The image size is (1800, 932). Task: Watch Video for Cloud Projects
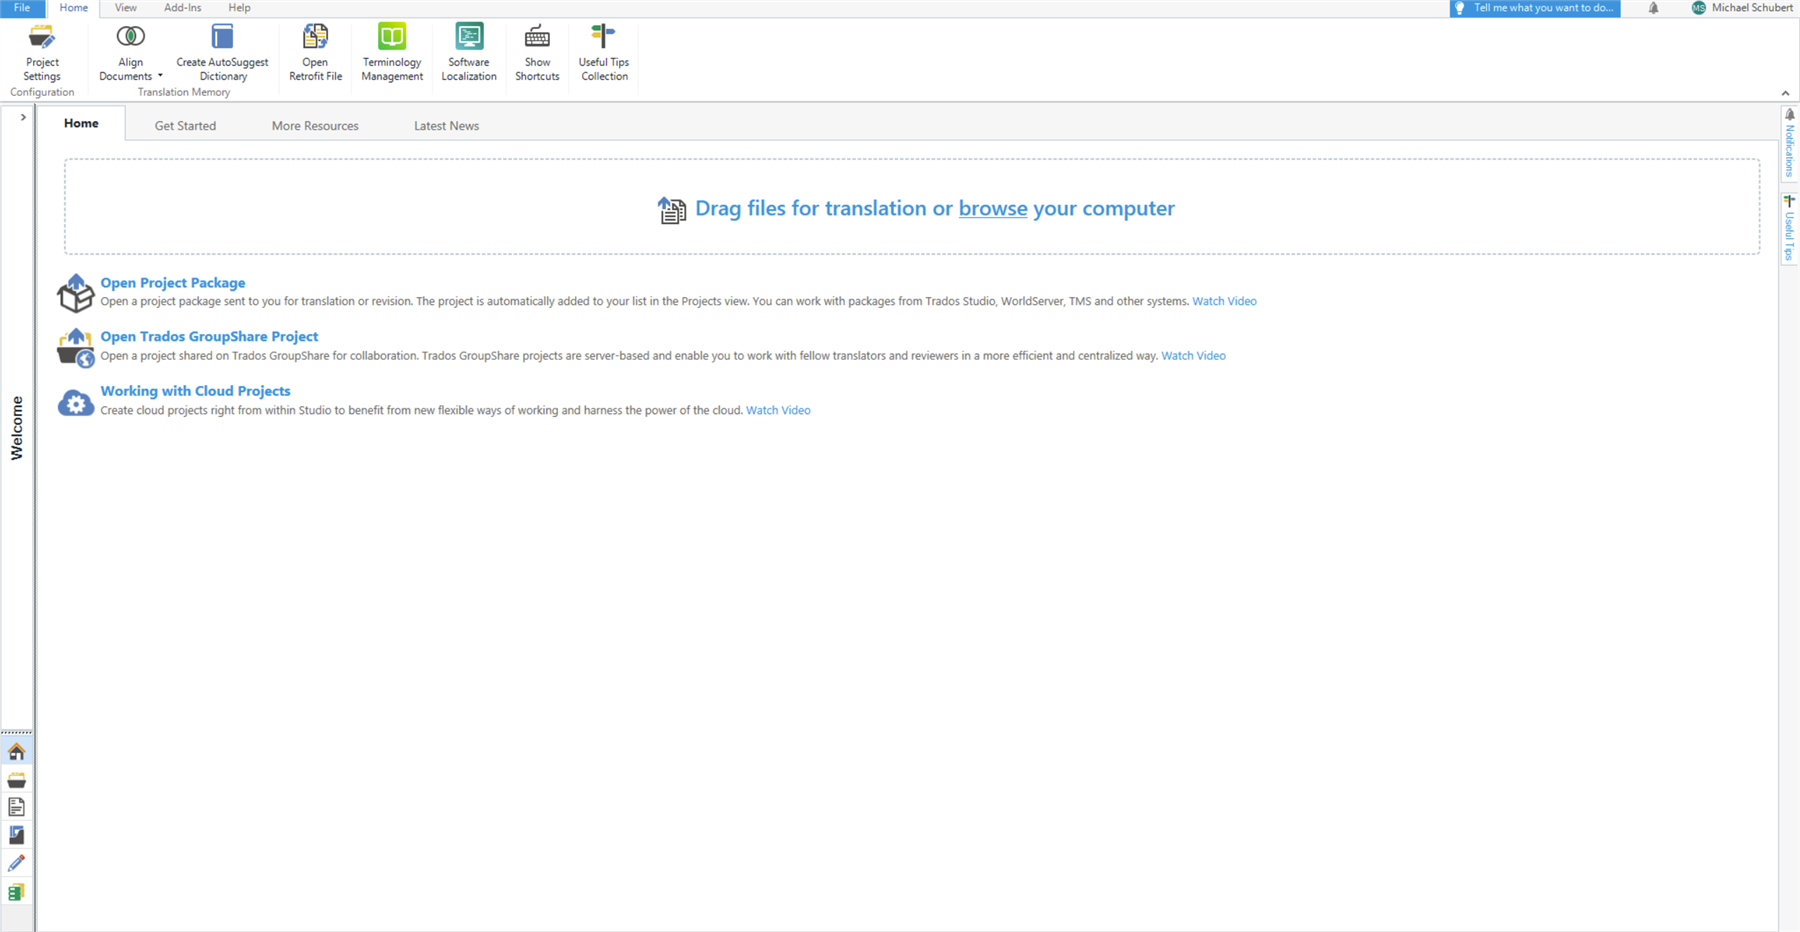(778, 410)
